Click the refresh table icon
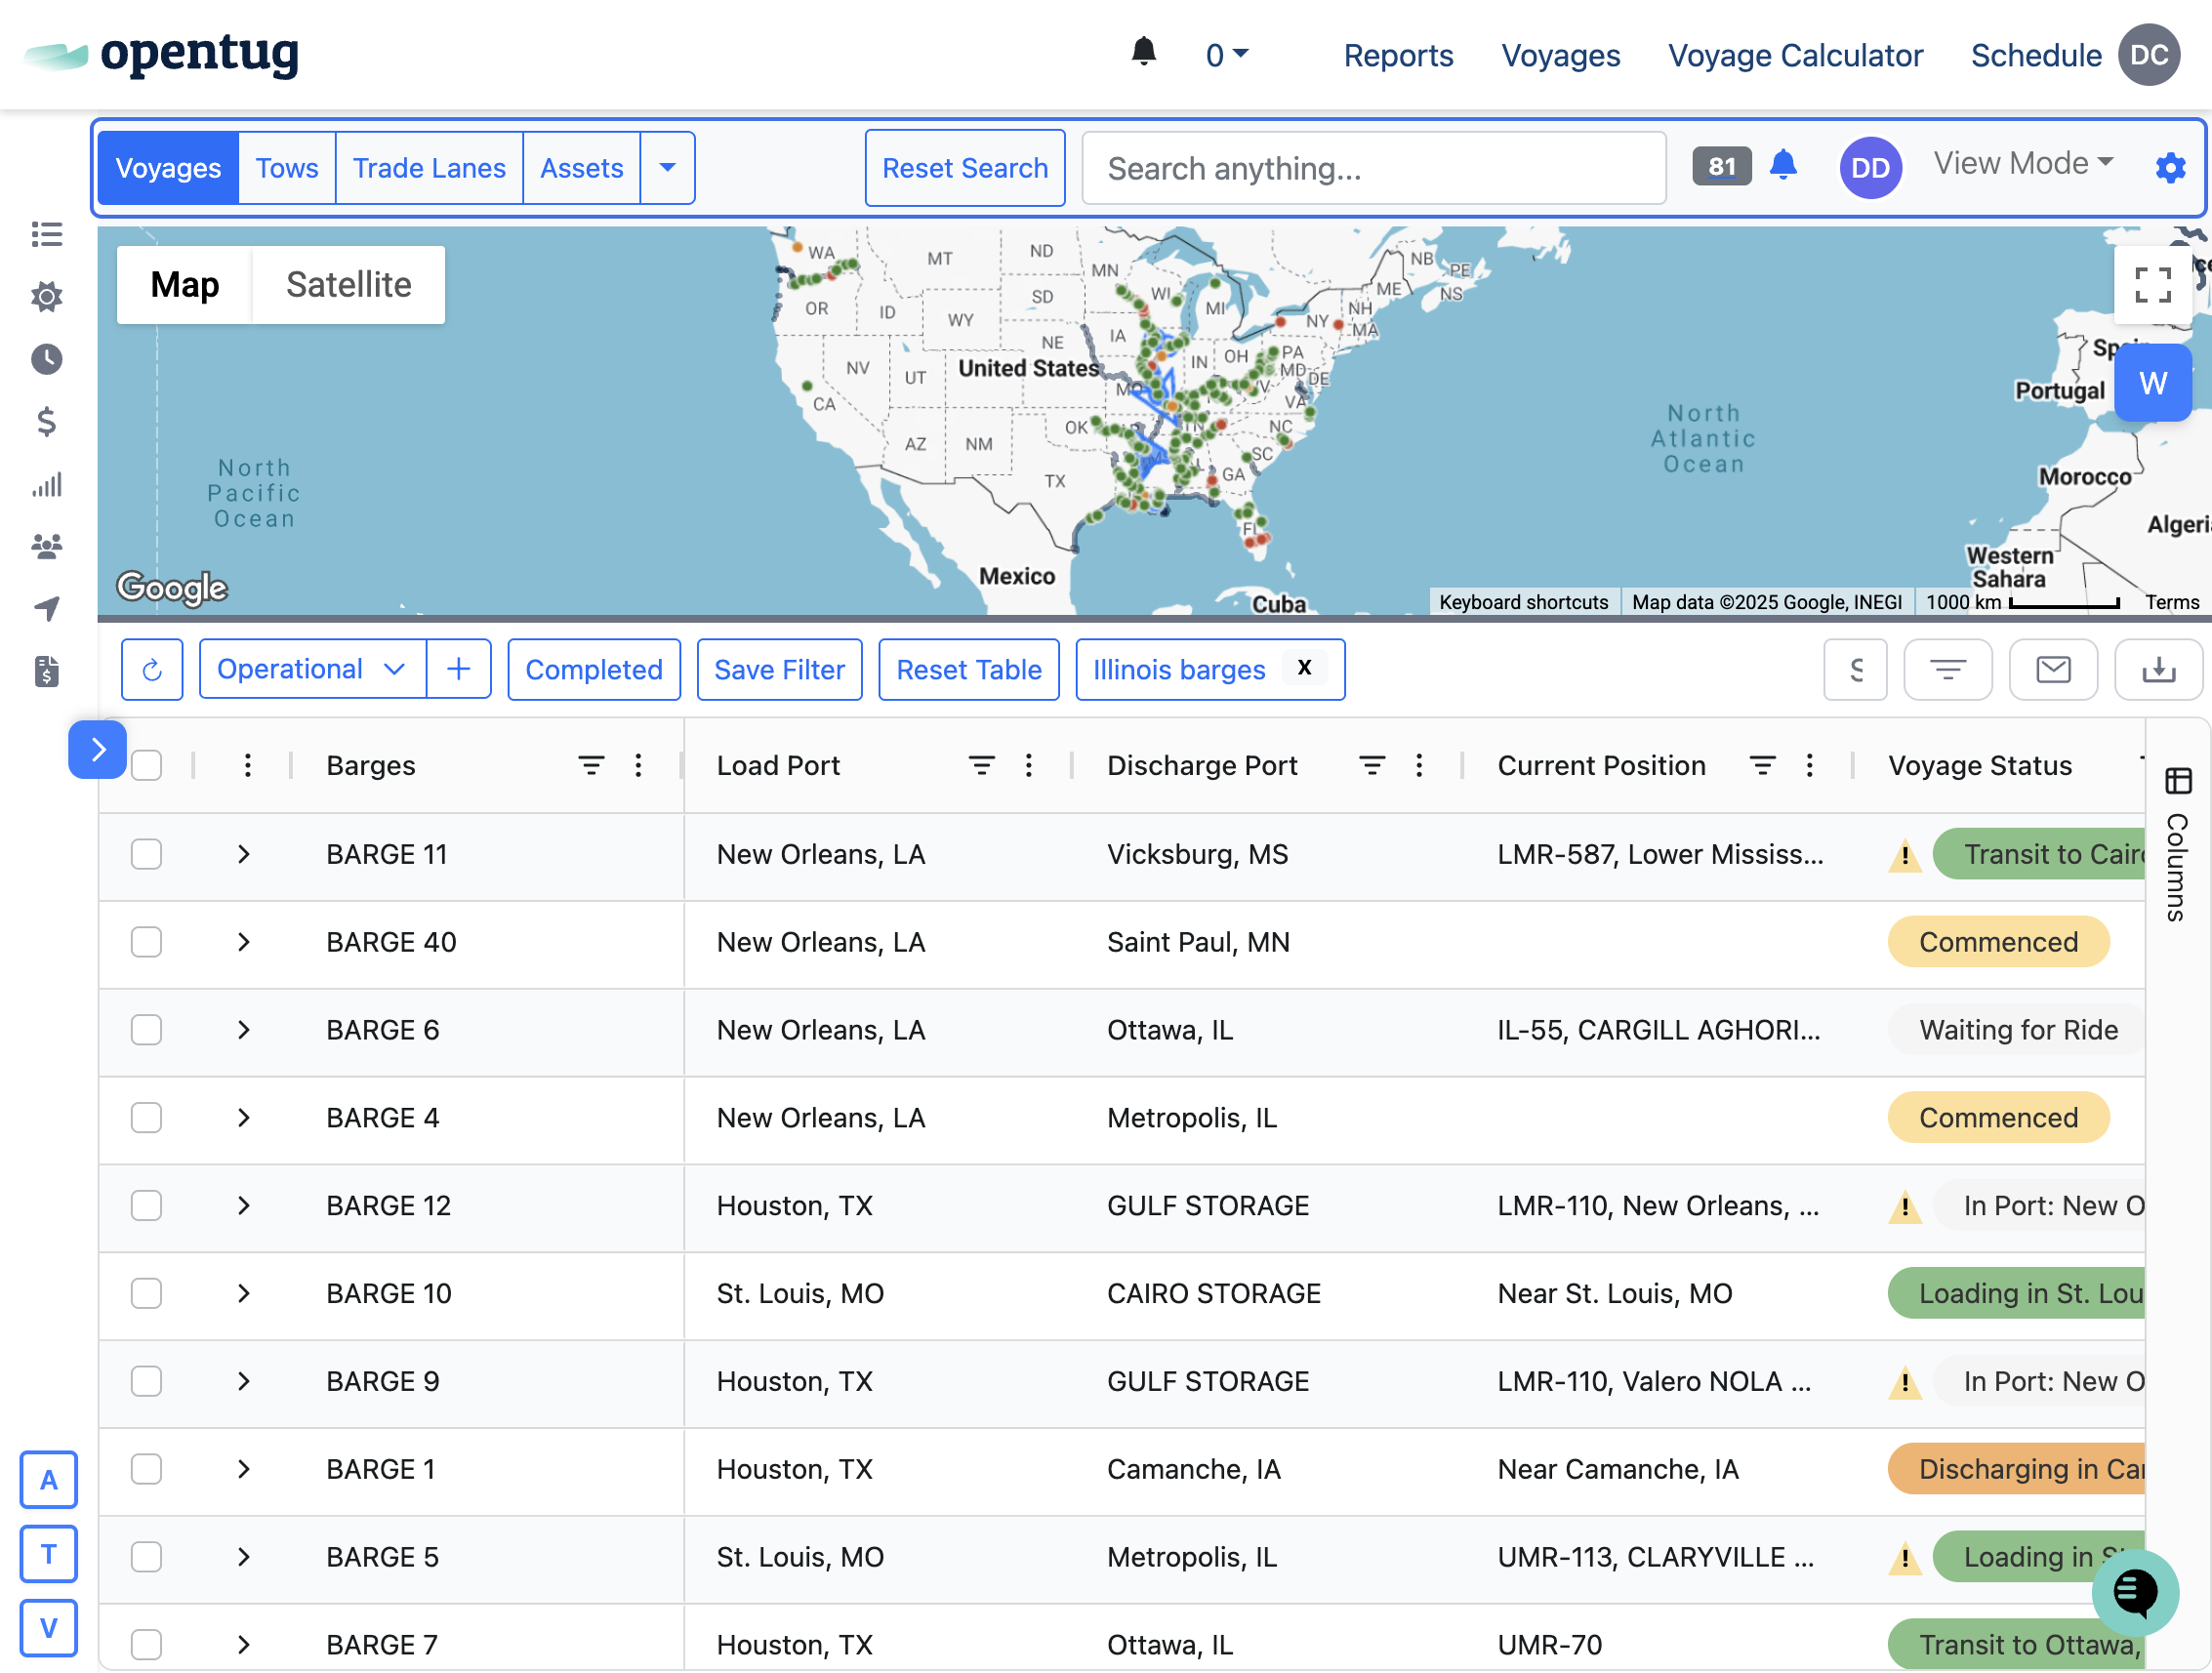The height and width of the screenshot is (1673, 2212). coord(152,670)
